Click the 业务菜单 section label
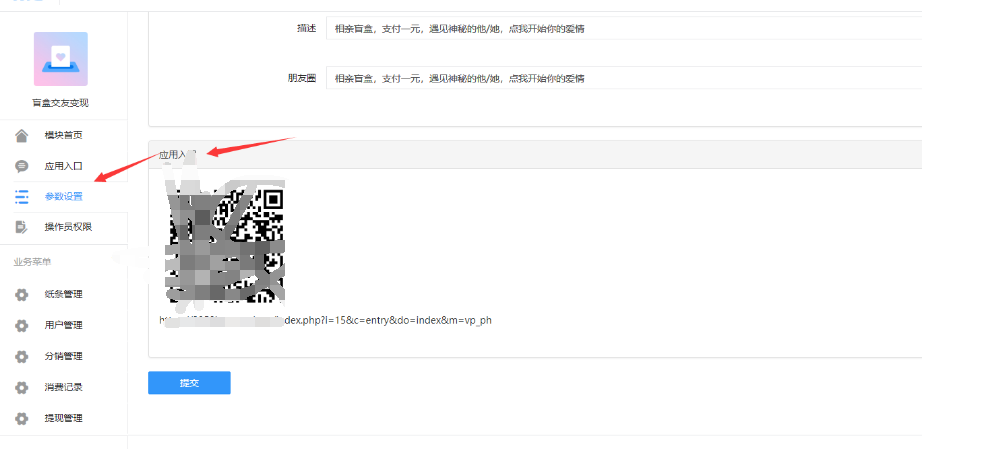The width and height of the screenshot is (983, 449). pyautogui.click(x=32, y=261)
